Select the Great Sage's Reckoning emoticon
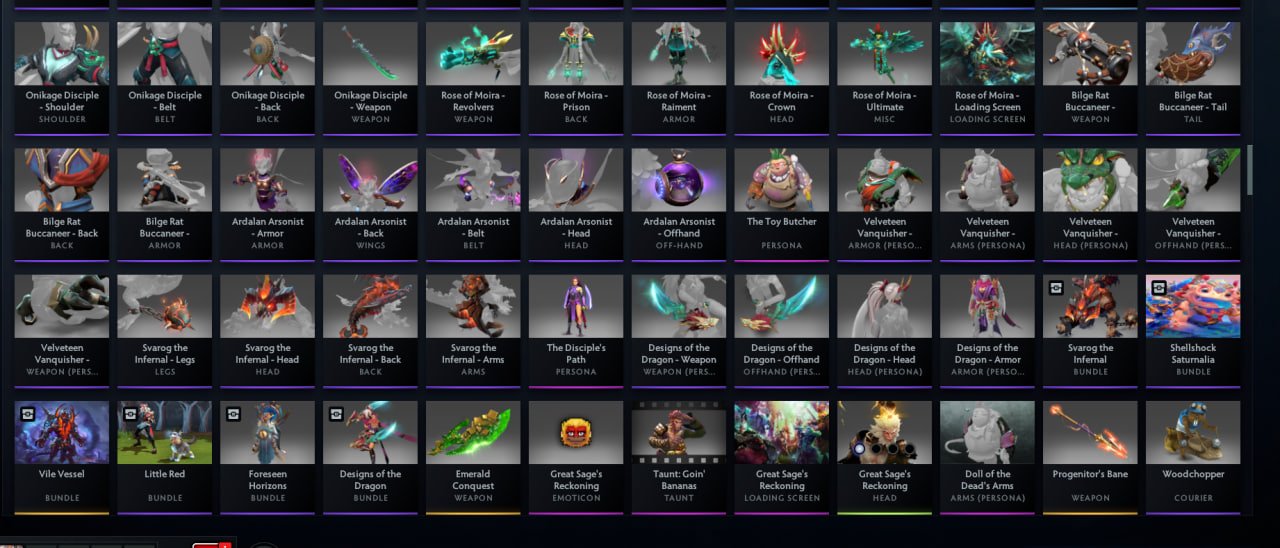The width and height of the screenshot is (1280, 548). 576,456
